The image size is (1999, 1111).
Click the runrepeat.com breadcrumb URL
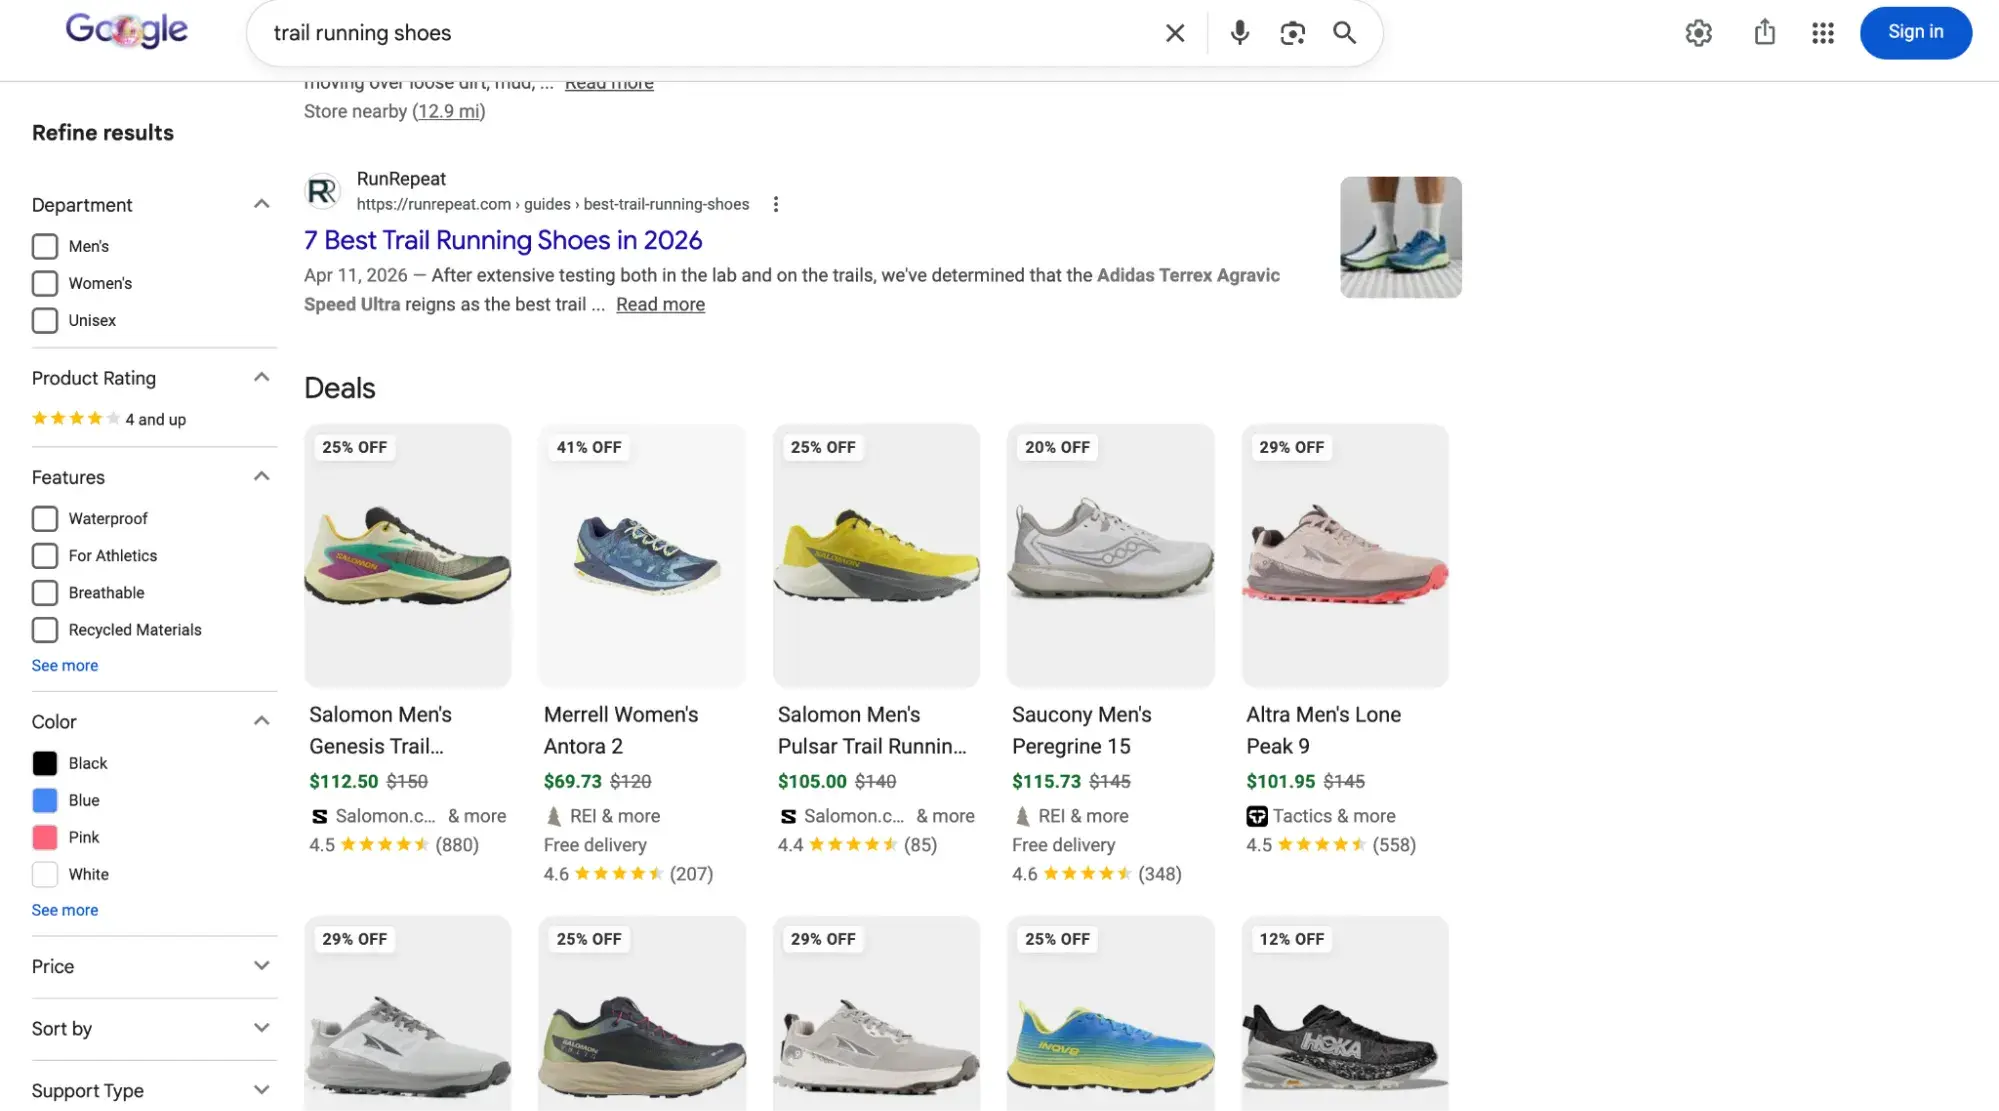553,204
